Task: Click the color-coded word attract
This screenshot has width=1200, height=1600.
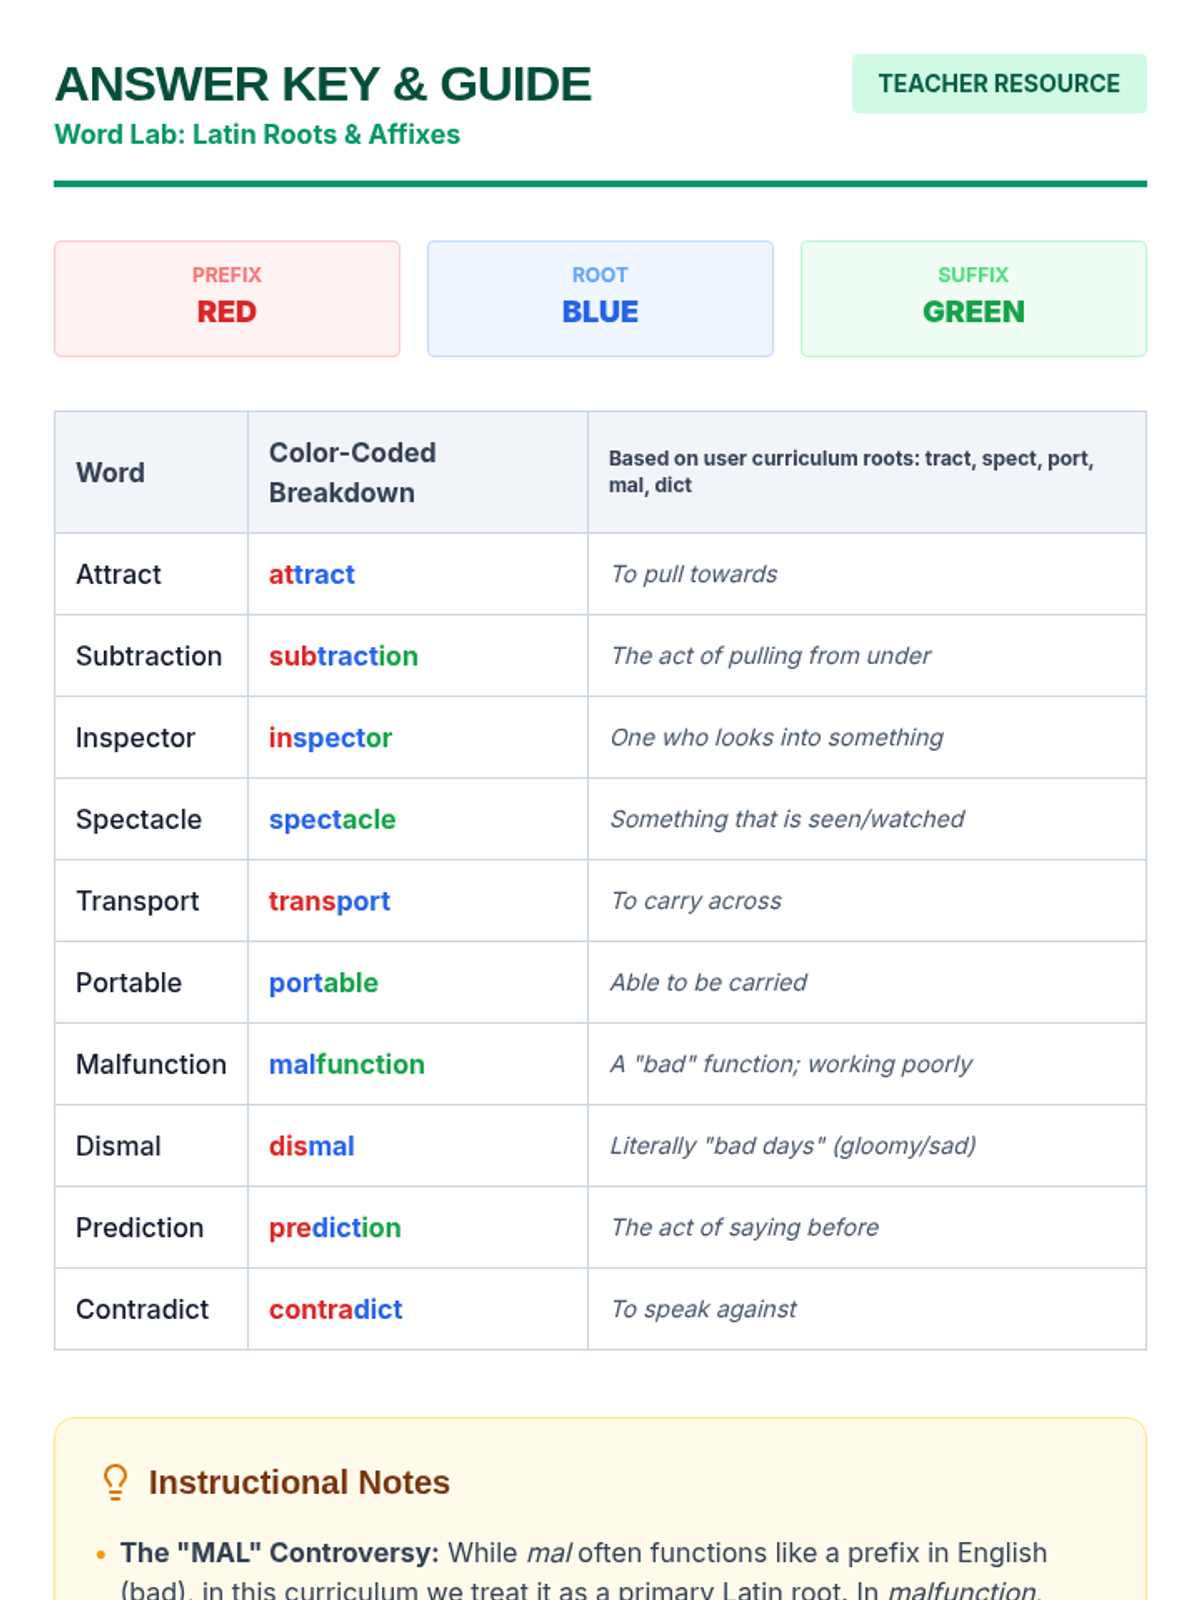Action: [311, 575]
